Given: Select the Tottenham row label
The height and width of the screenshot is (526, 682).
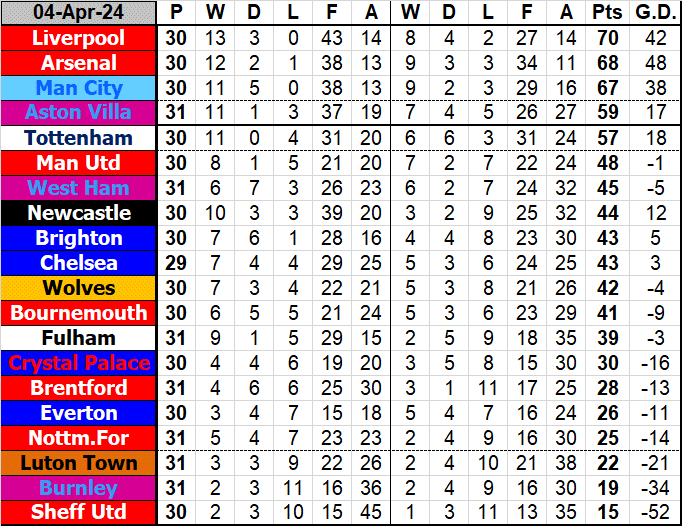Looking at the screenshot, I should click(79, 138).
